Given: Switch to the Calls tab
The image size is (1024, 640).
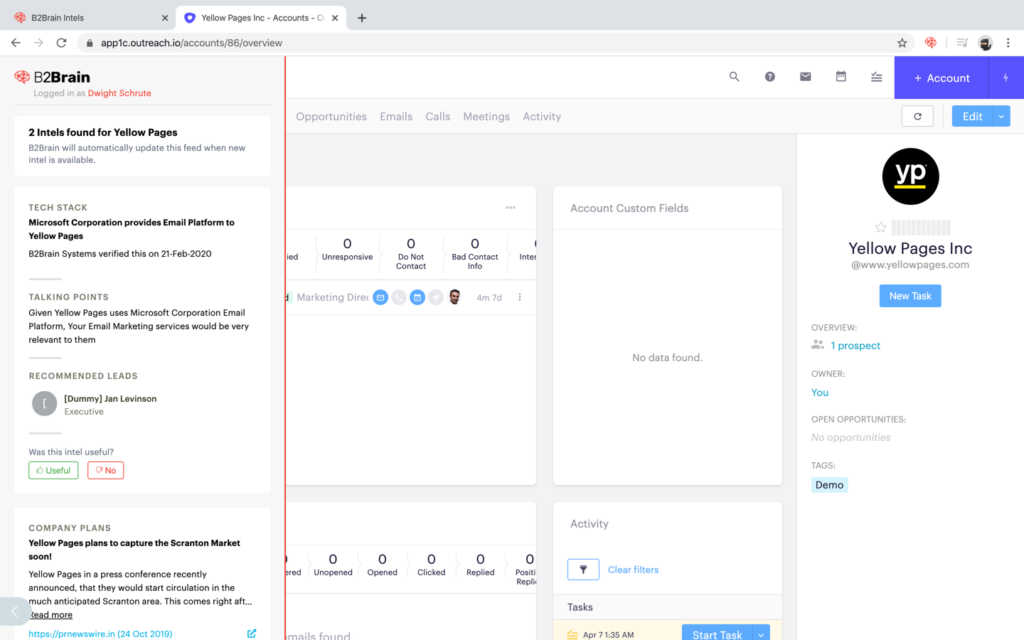Looking at the screenshot, I should 438,116.
